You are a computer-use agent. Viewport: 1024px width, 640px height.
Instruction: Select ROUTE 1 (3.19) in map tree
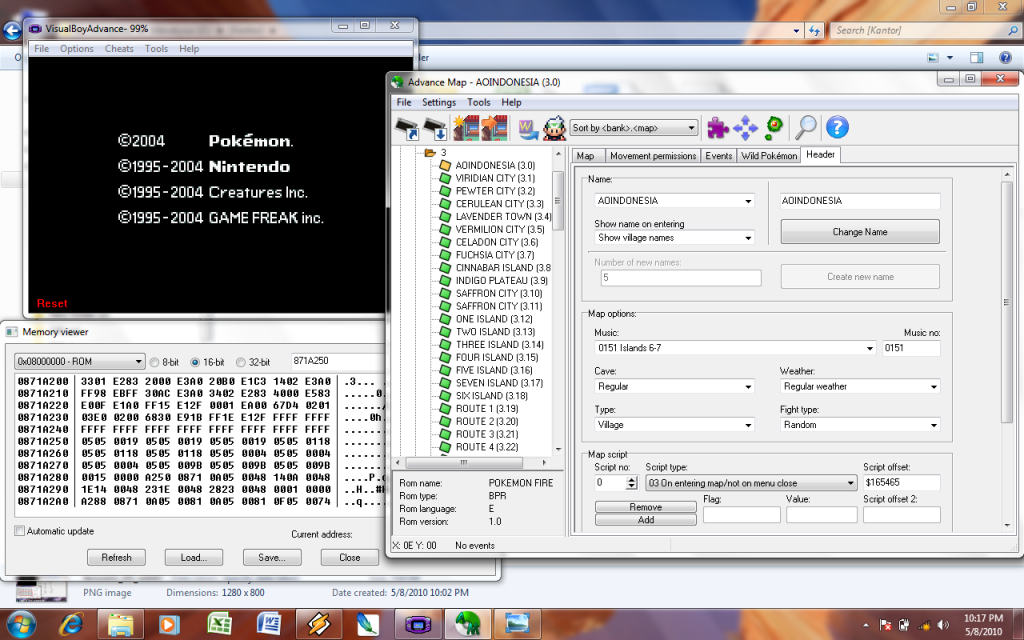[487, 408]
